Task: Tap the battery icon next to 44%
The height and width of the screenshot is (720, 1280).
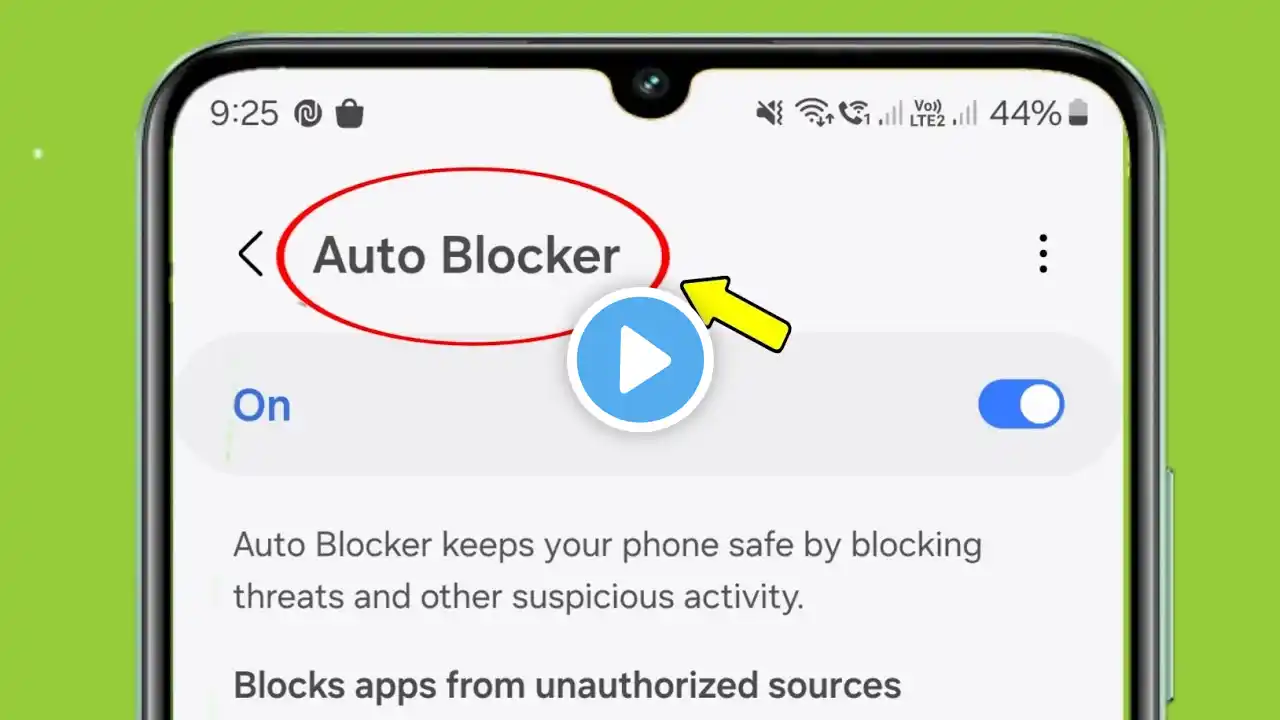Action: pyautogui.click(x=1077, y=113)
